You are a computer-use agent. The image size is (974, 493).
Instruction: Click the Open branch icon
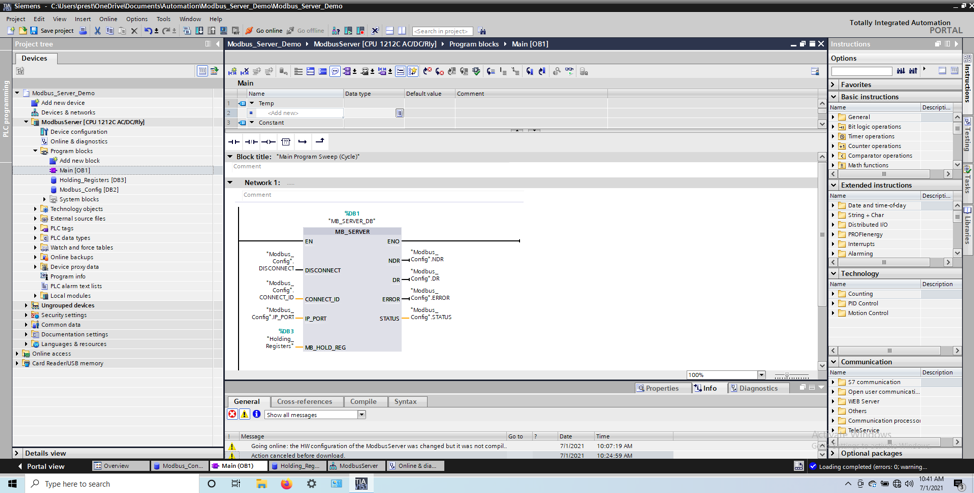[x=303, y=142]
